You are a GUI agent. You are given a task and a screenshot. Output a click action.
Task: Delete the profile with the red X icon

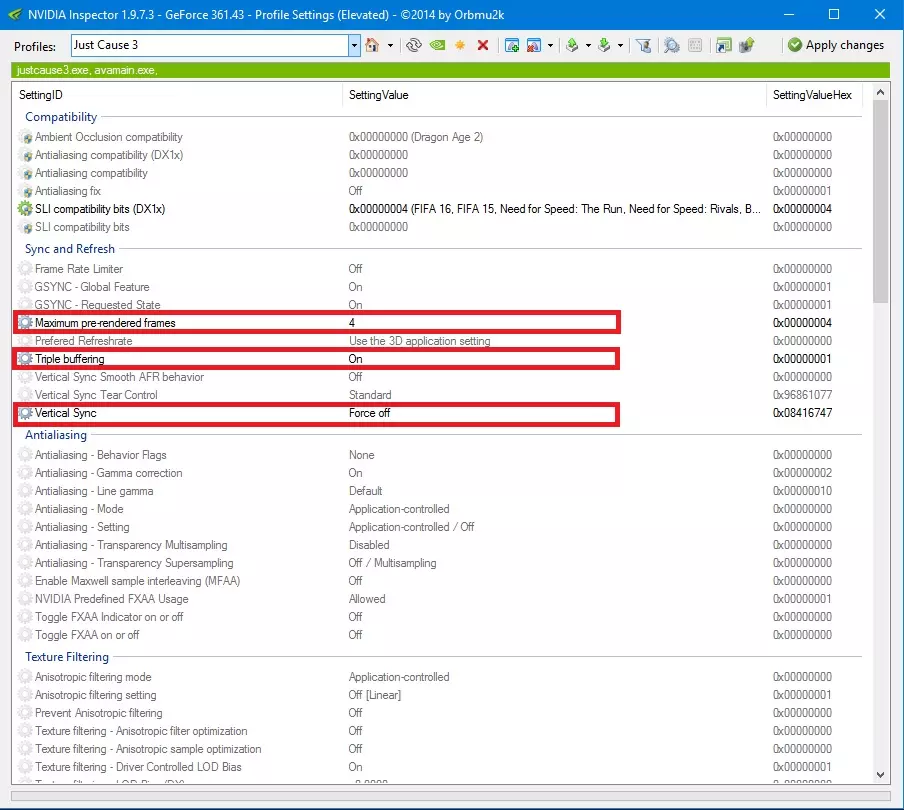click(483, 45)
